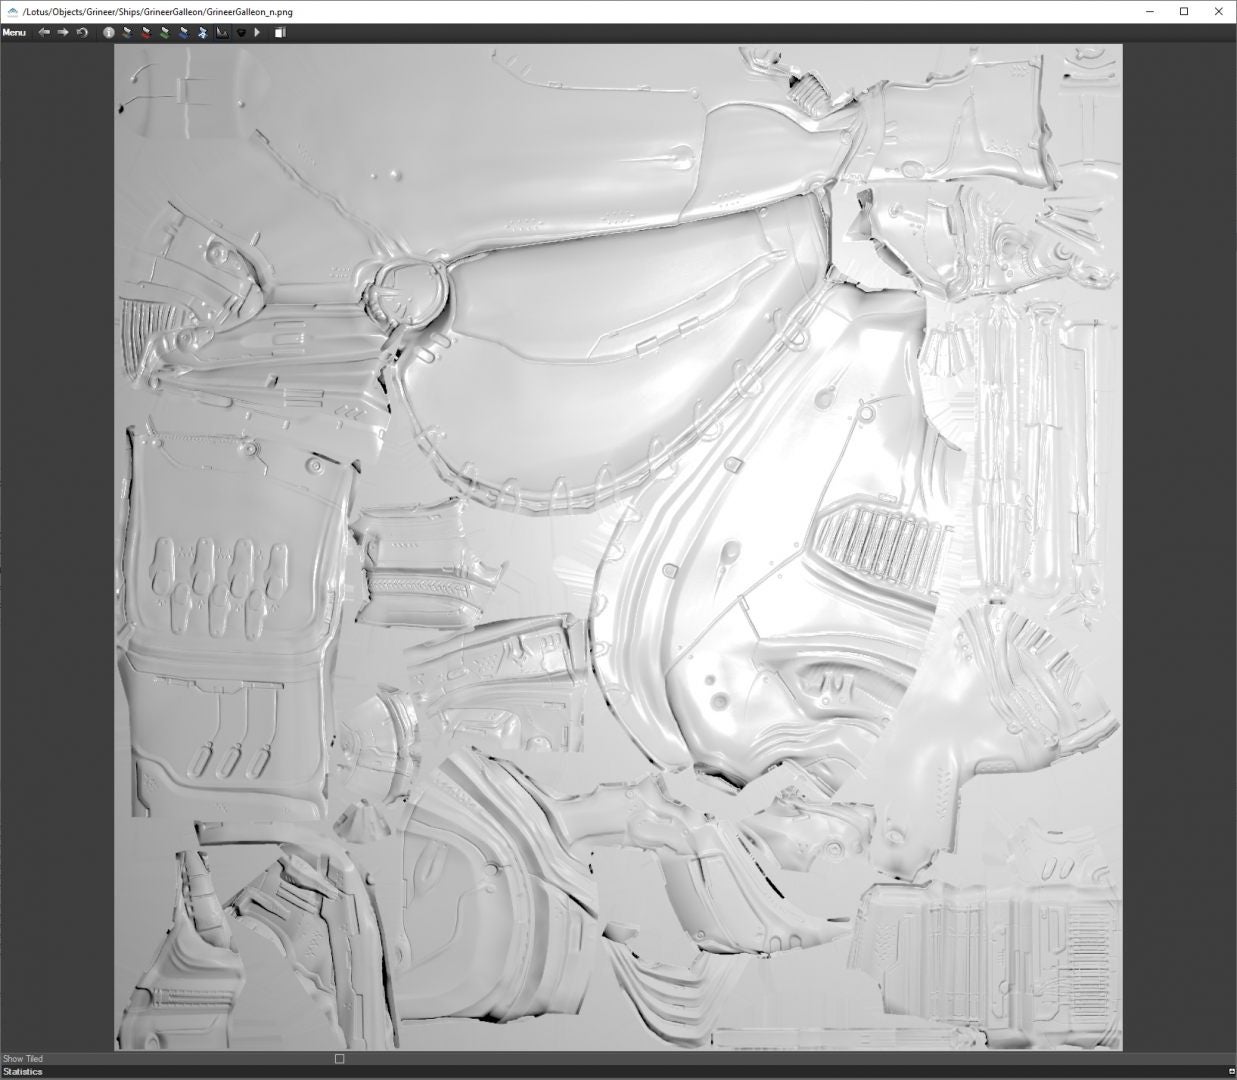
Task: Maximize the texture viewer window
Action: click(1184, 12)
